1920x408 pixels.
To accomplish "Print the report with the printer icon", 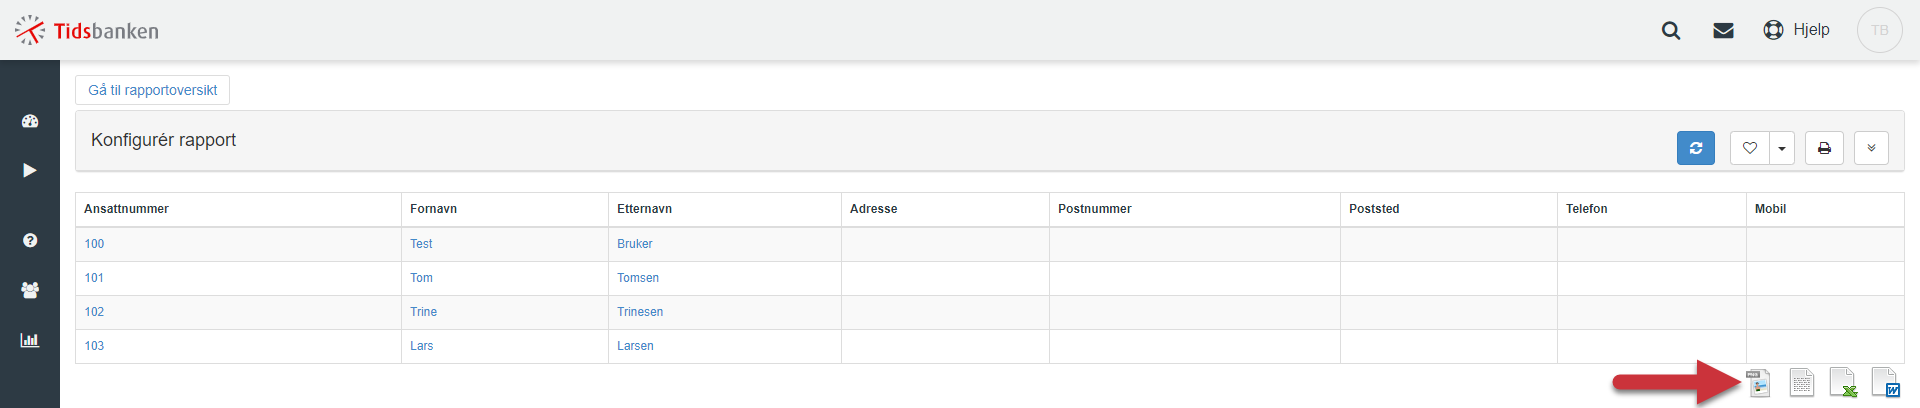I will tap(1824, 148).
